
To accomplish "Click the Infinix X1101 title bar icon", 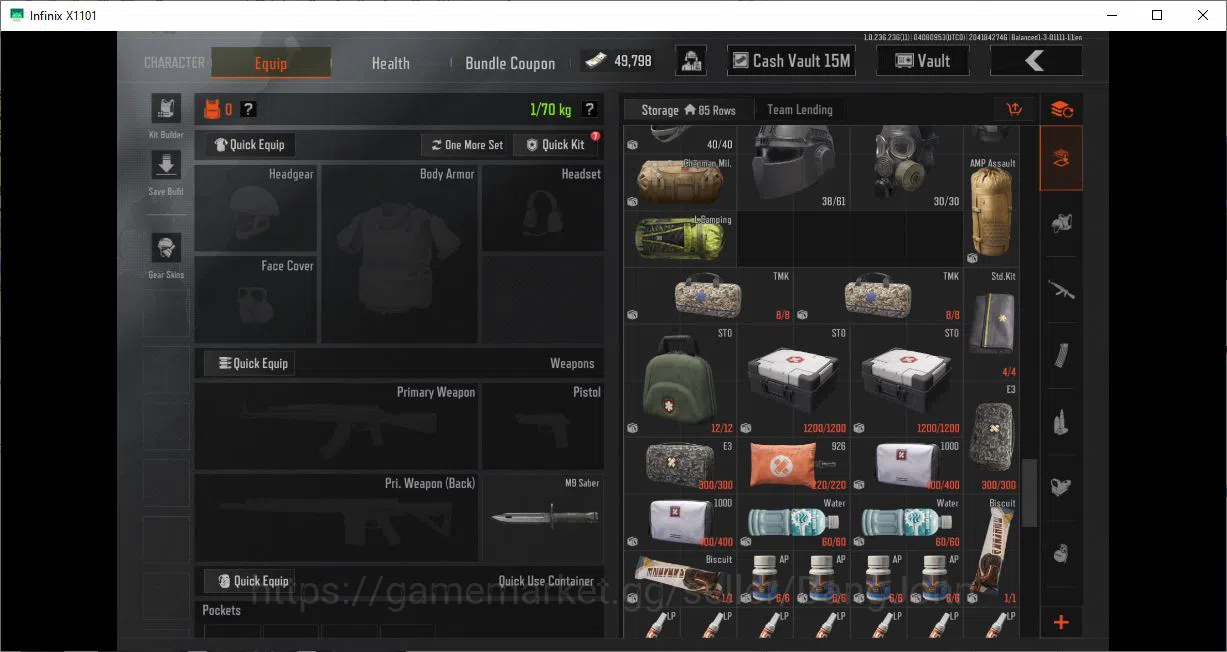I will (x=16, y=15).
